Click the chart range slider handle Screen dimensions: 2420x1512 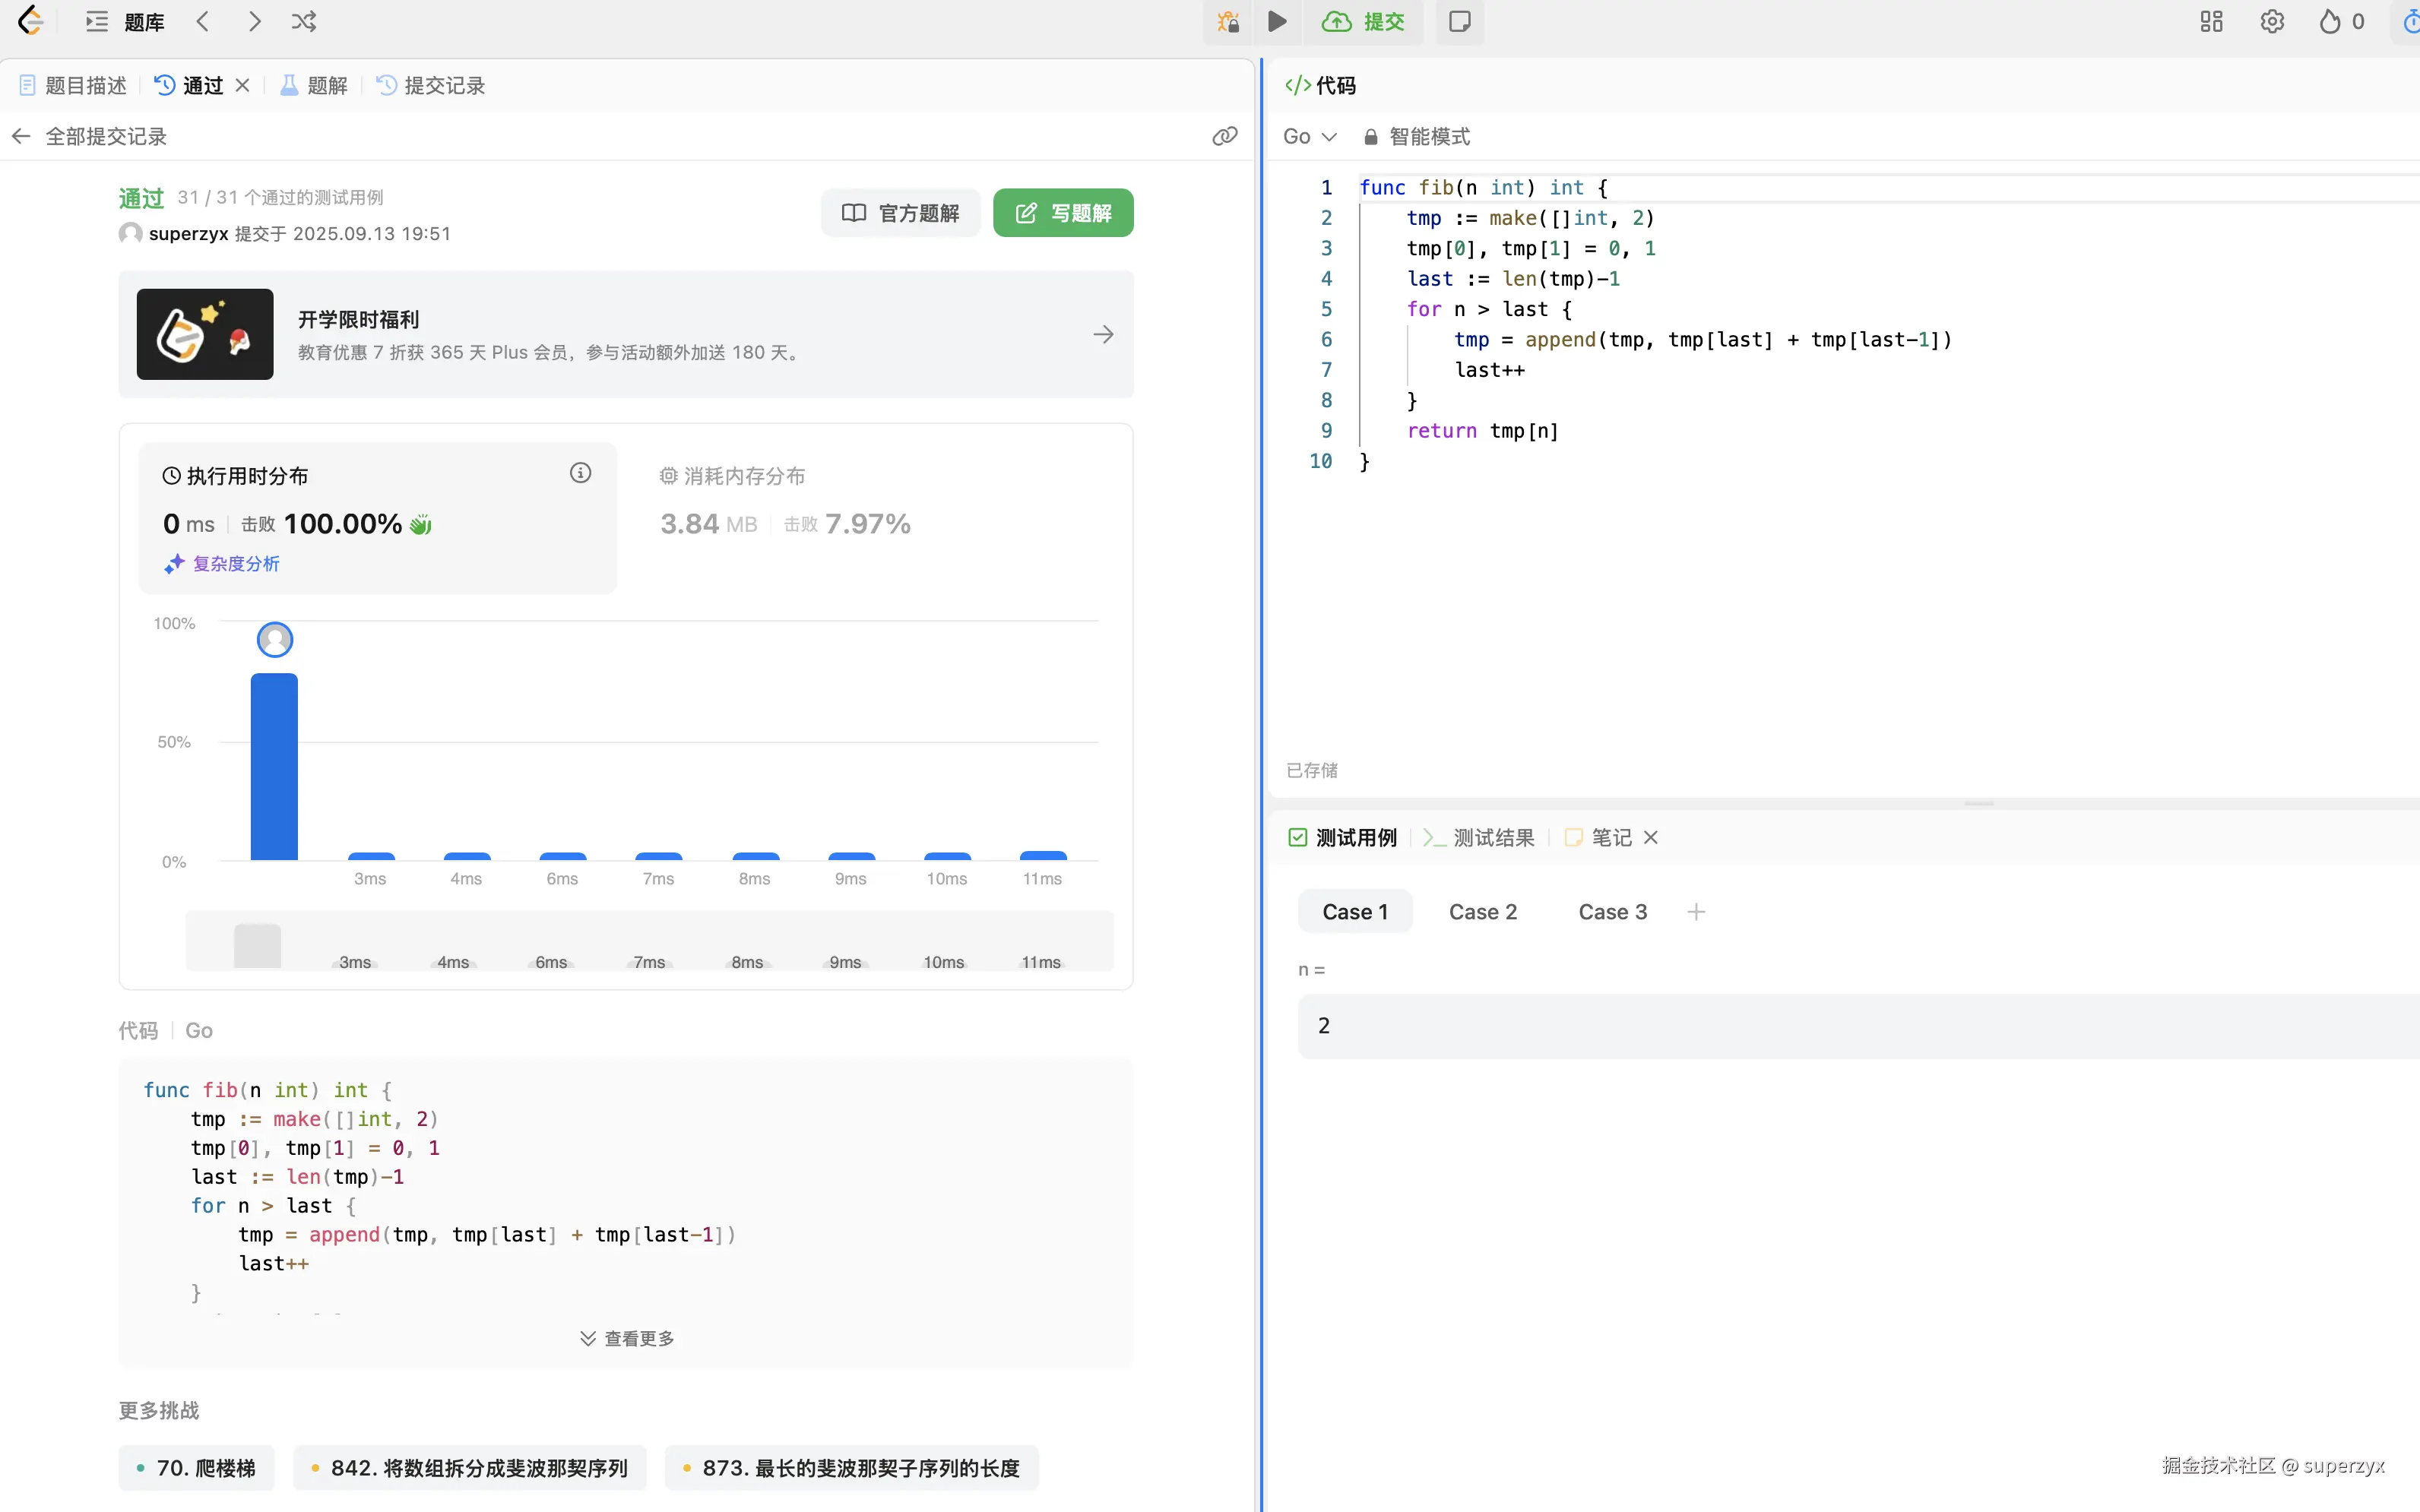[257, 945]
